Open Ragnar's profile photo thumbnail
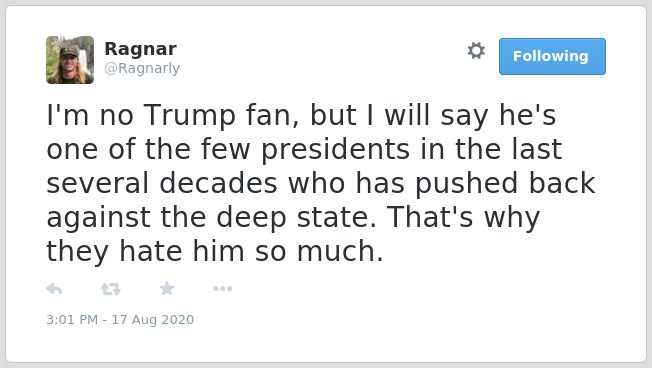The image size is (652, 368). 70,60
